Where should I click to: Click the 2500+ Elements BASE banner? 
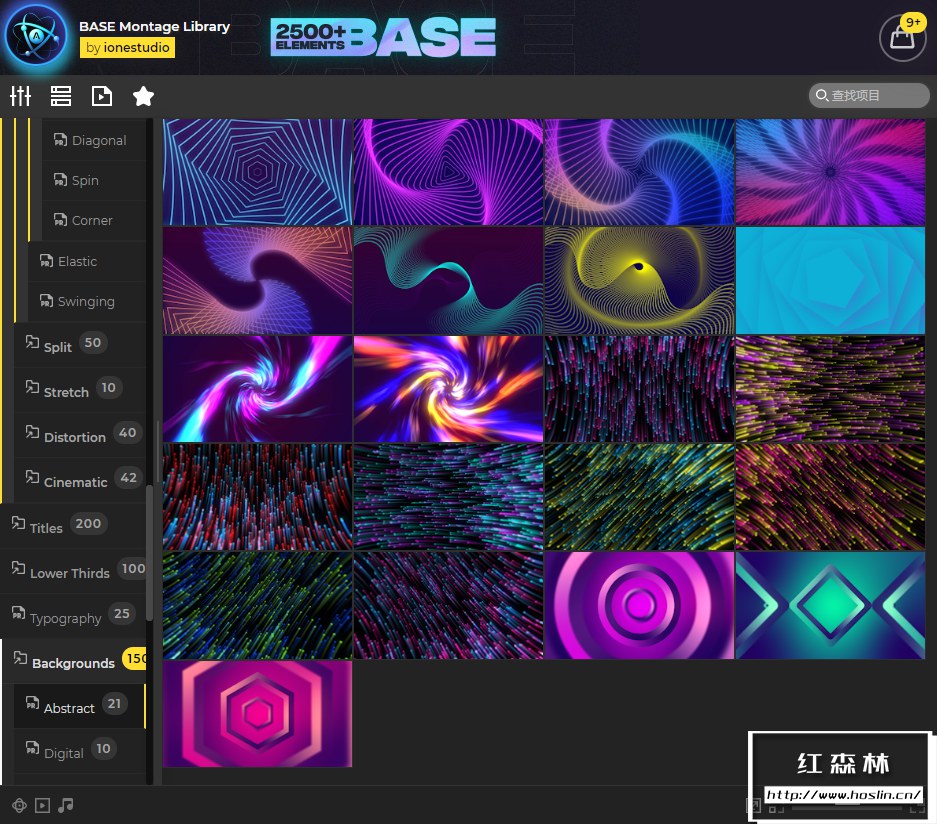tap(383, 37)
